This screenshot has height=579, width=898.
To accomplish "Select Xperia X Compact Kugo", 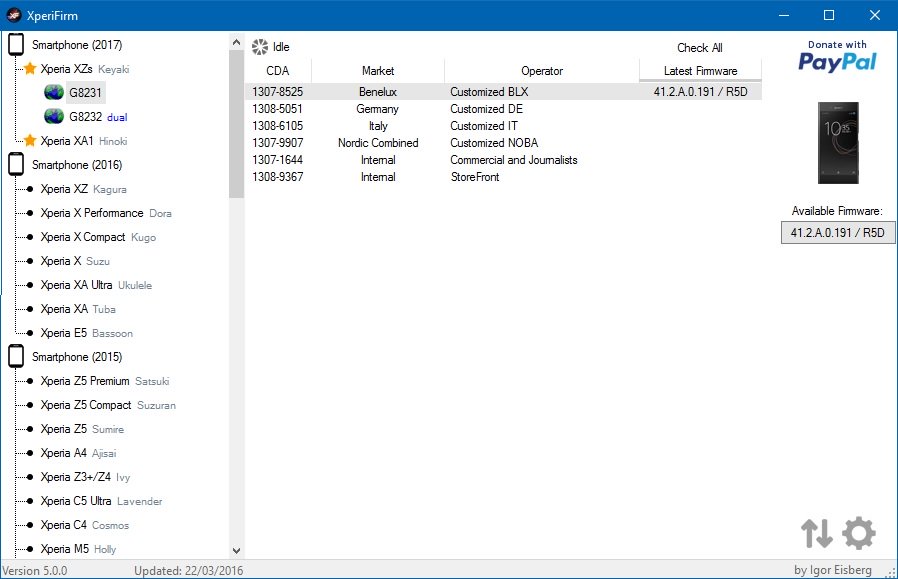I will [x=98, y=237].
